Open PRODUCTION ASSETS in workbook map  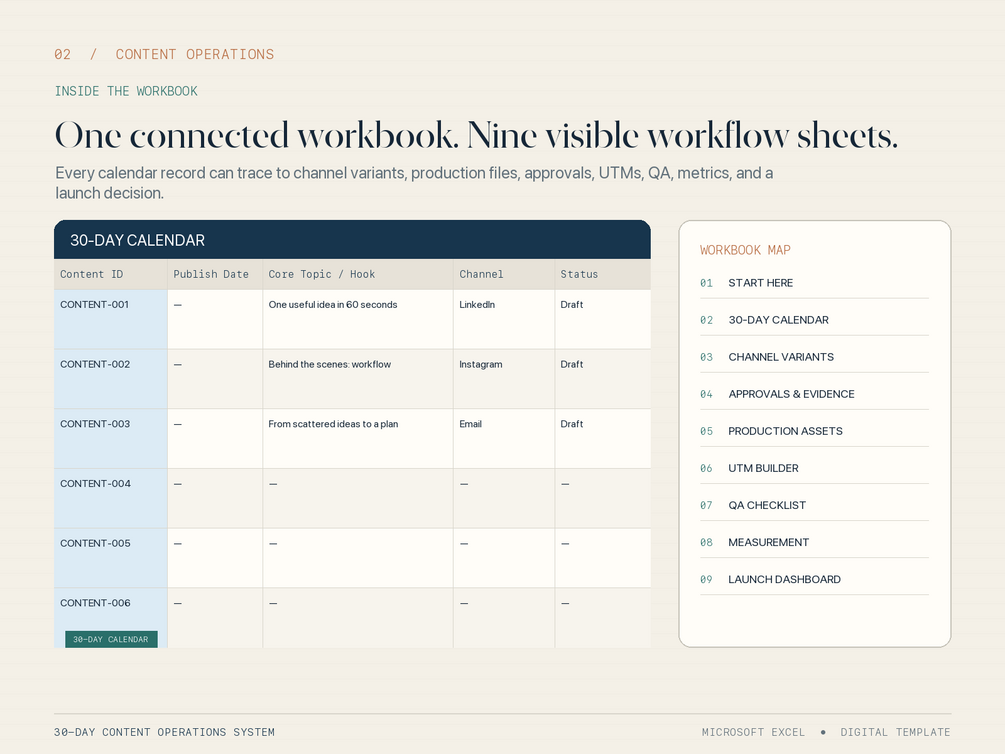coord(814,431)
